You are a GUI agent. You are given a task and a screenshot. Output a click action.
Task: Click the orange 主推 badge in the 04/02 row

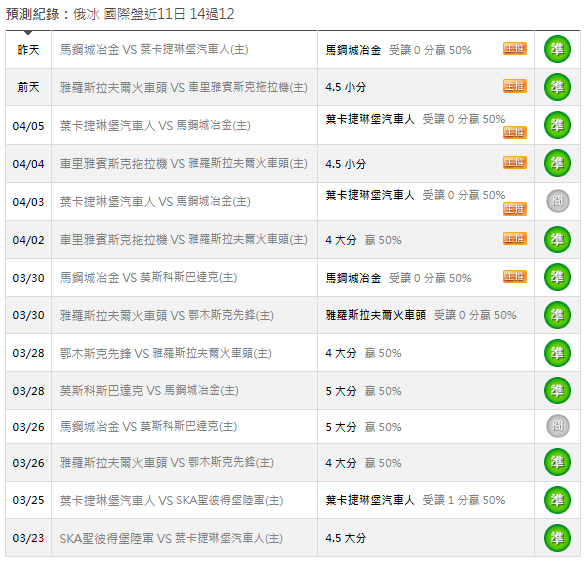[514, 238]
